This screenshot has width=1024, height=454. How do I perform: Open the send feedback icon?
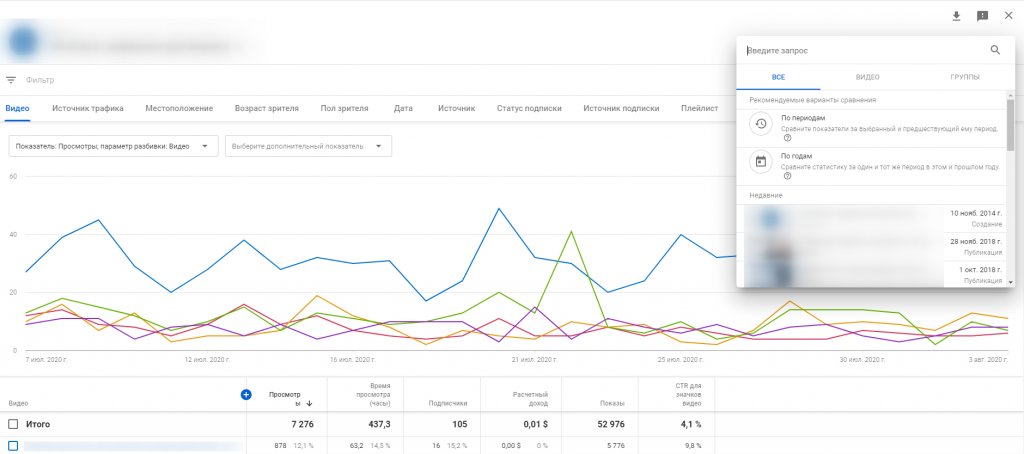(982, 16)
